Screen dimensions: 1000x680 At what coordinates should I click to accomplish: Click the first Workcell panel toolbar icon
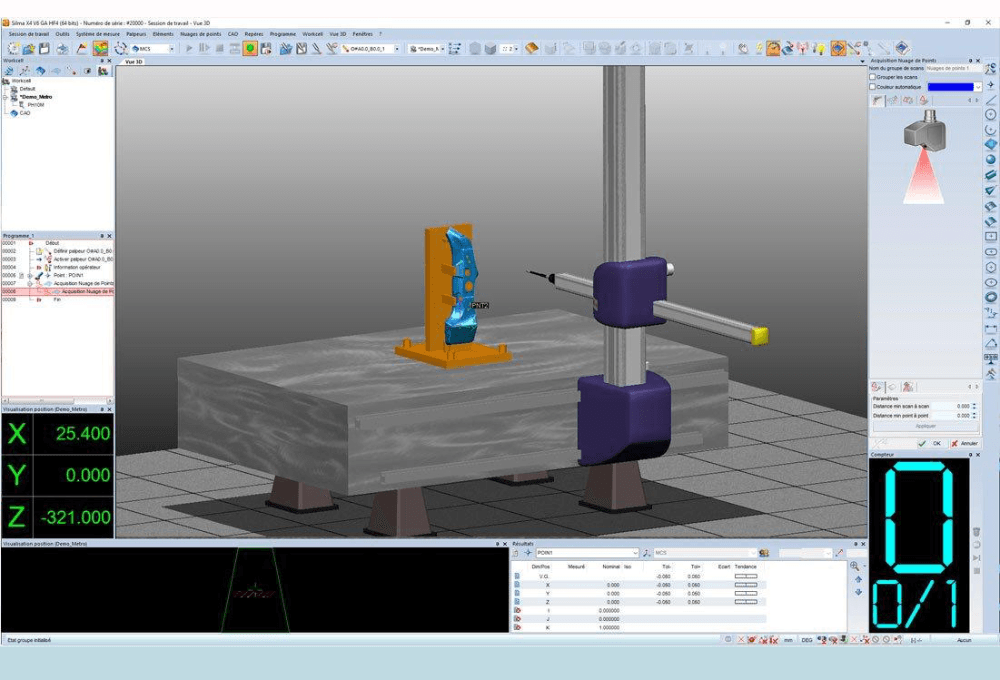click(9, 71)
